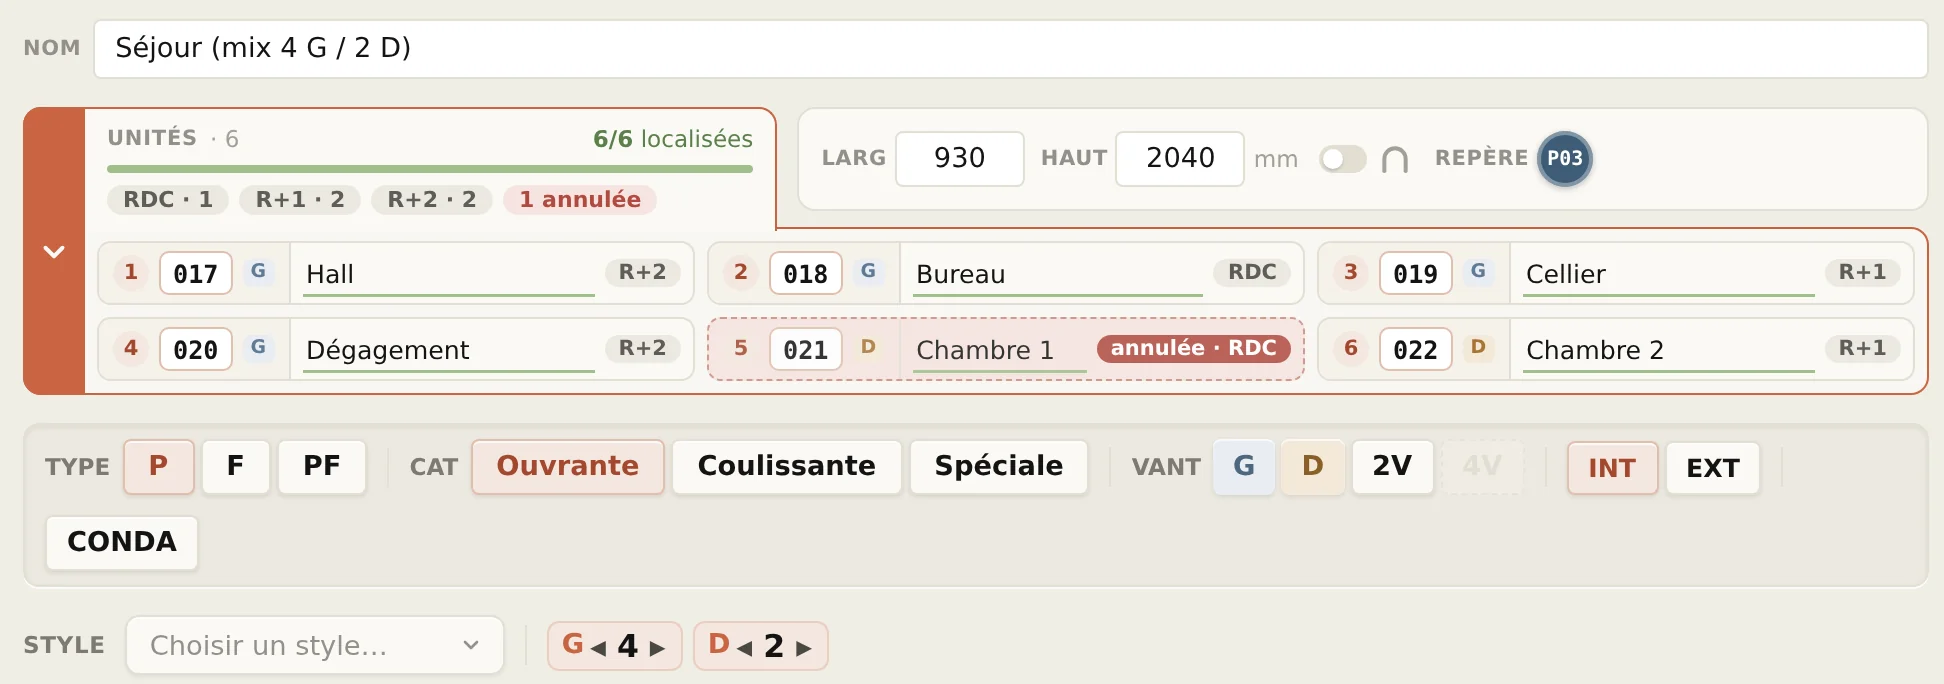Viewport: 1944px width, 684px height.
Task: Increase D count with right arrow
Action: click(x=803, y=648)
